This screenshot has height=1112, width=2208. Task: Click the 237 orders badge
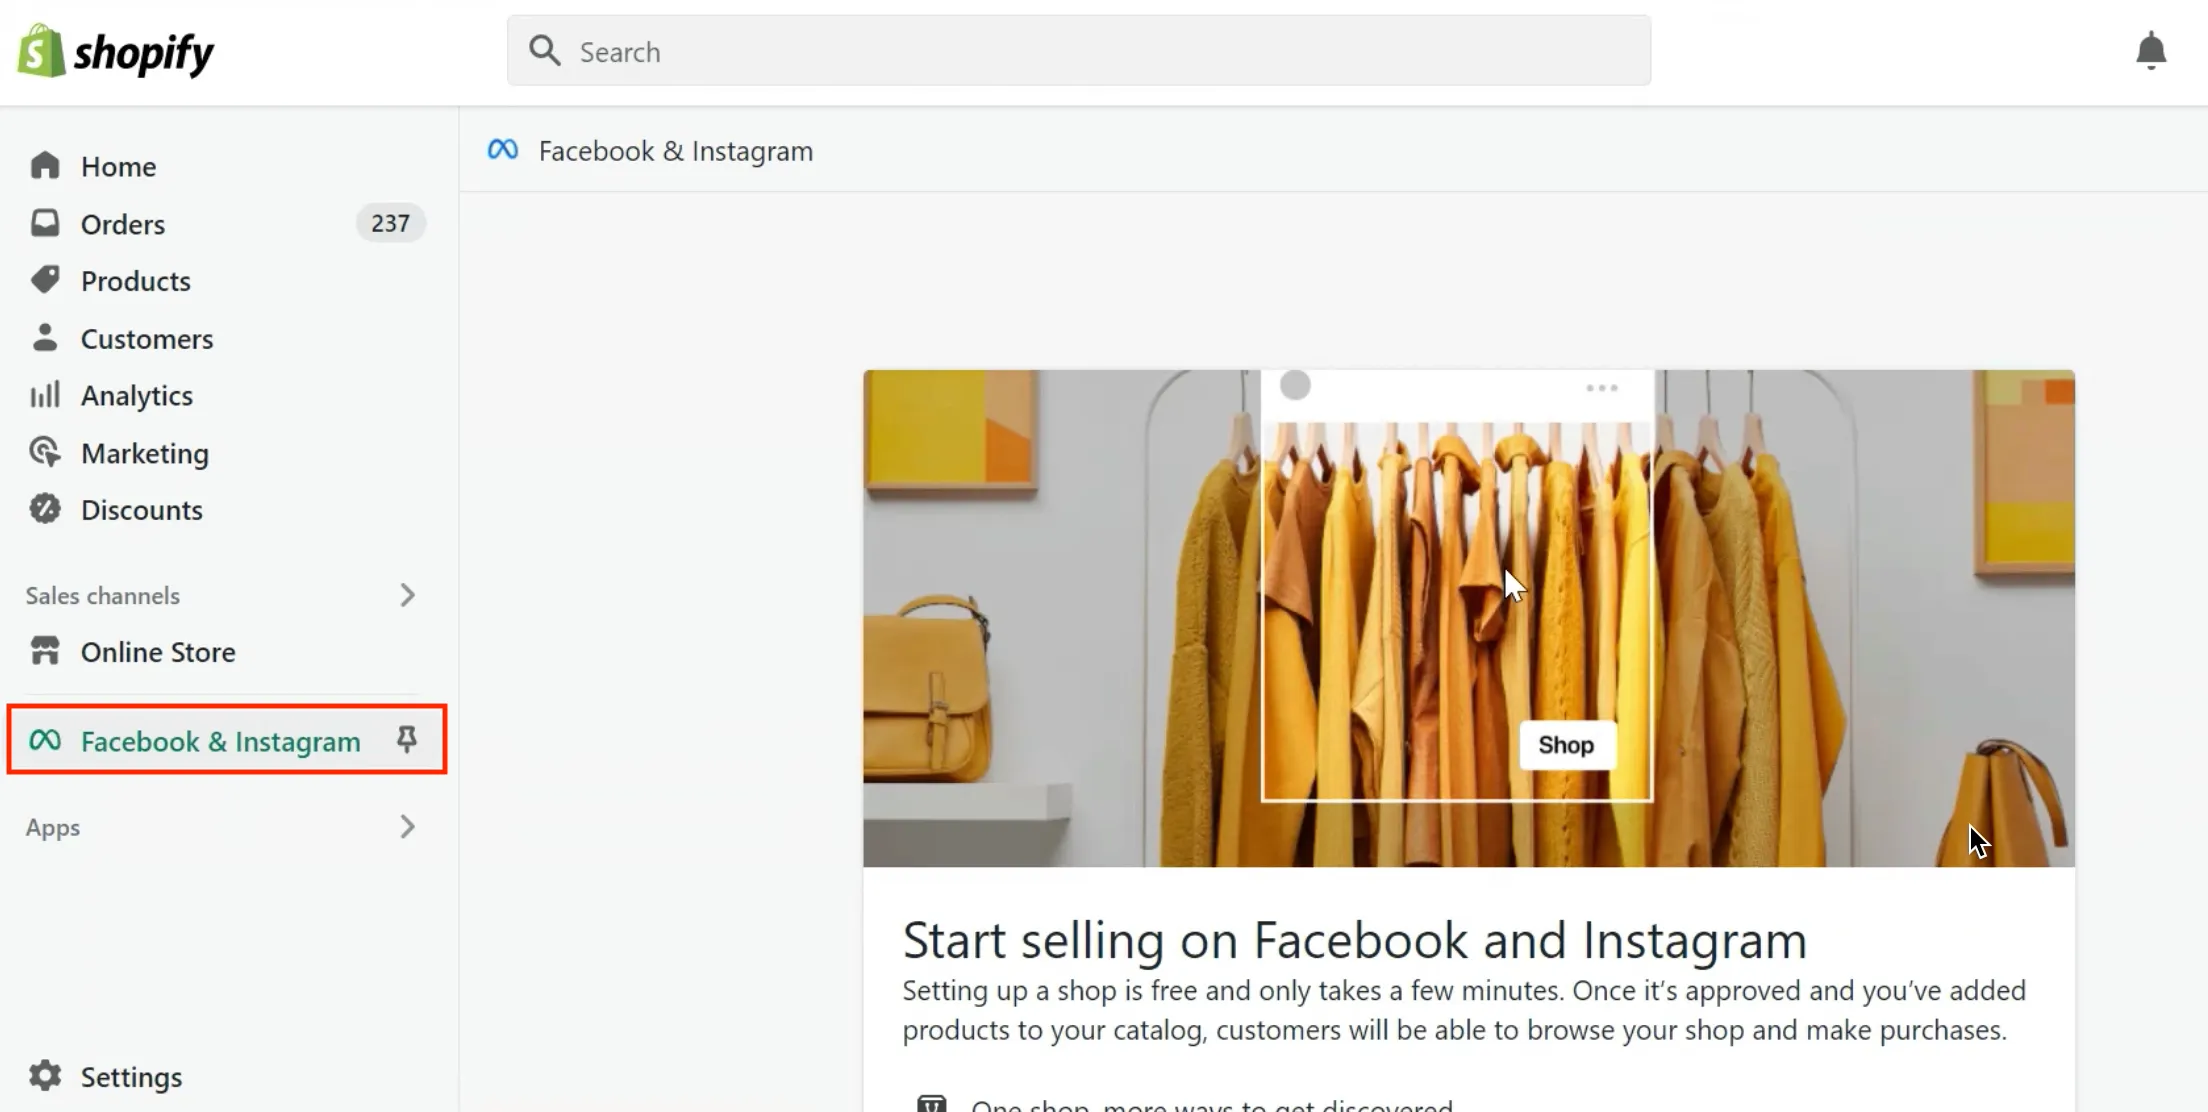(390, 223)
